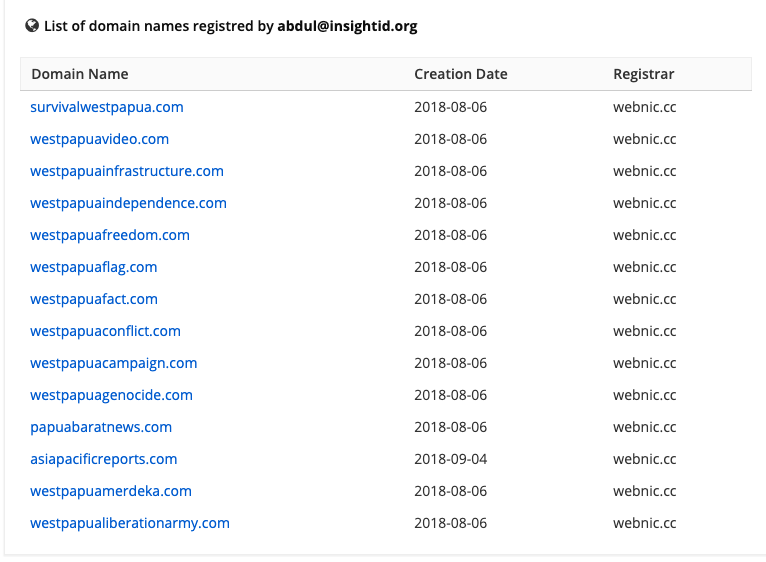Screen dimensions: 766x562
Task: Select westpapuacampaign.com domain link
Action: tap(113, 363)
